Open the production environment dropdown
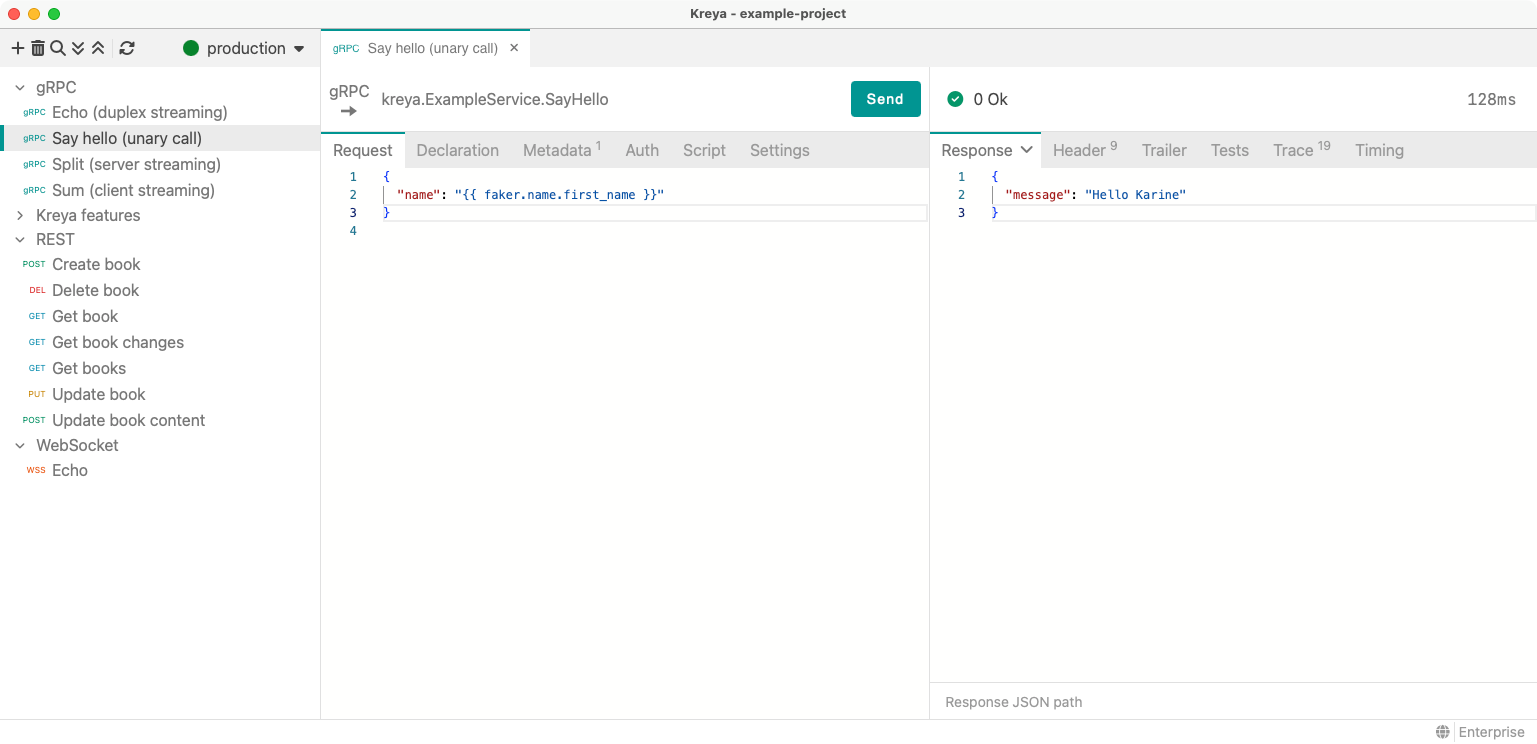Screen dimensions: 1537x744 pos(243,47)
